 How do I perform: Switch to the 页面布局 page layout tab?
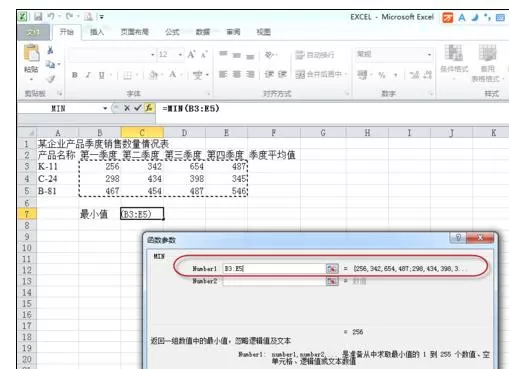click(134, 32)
